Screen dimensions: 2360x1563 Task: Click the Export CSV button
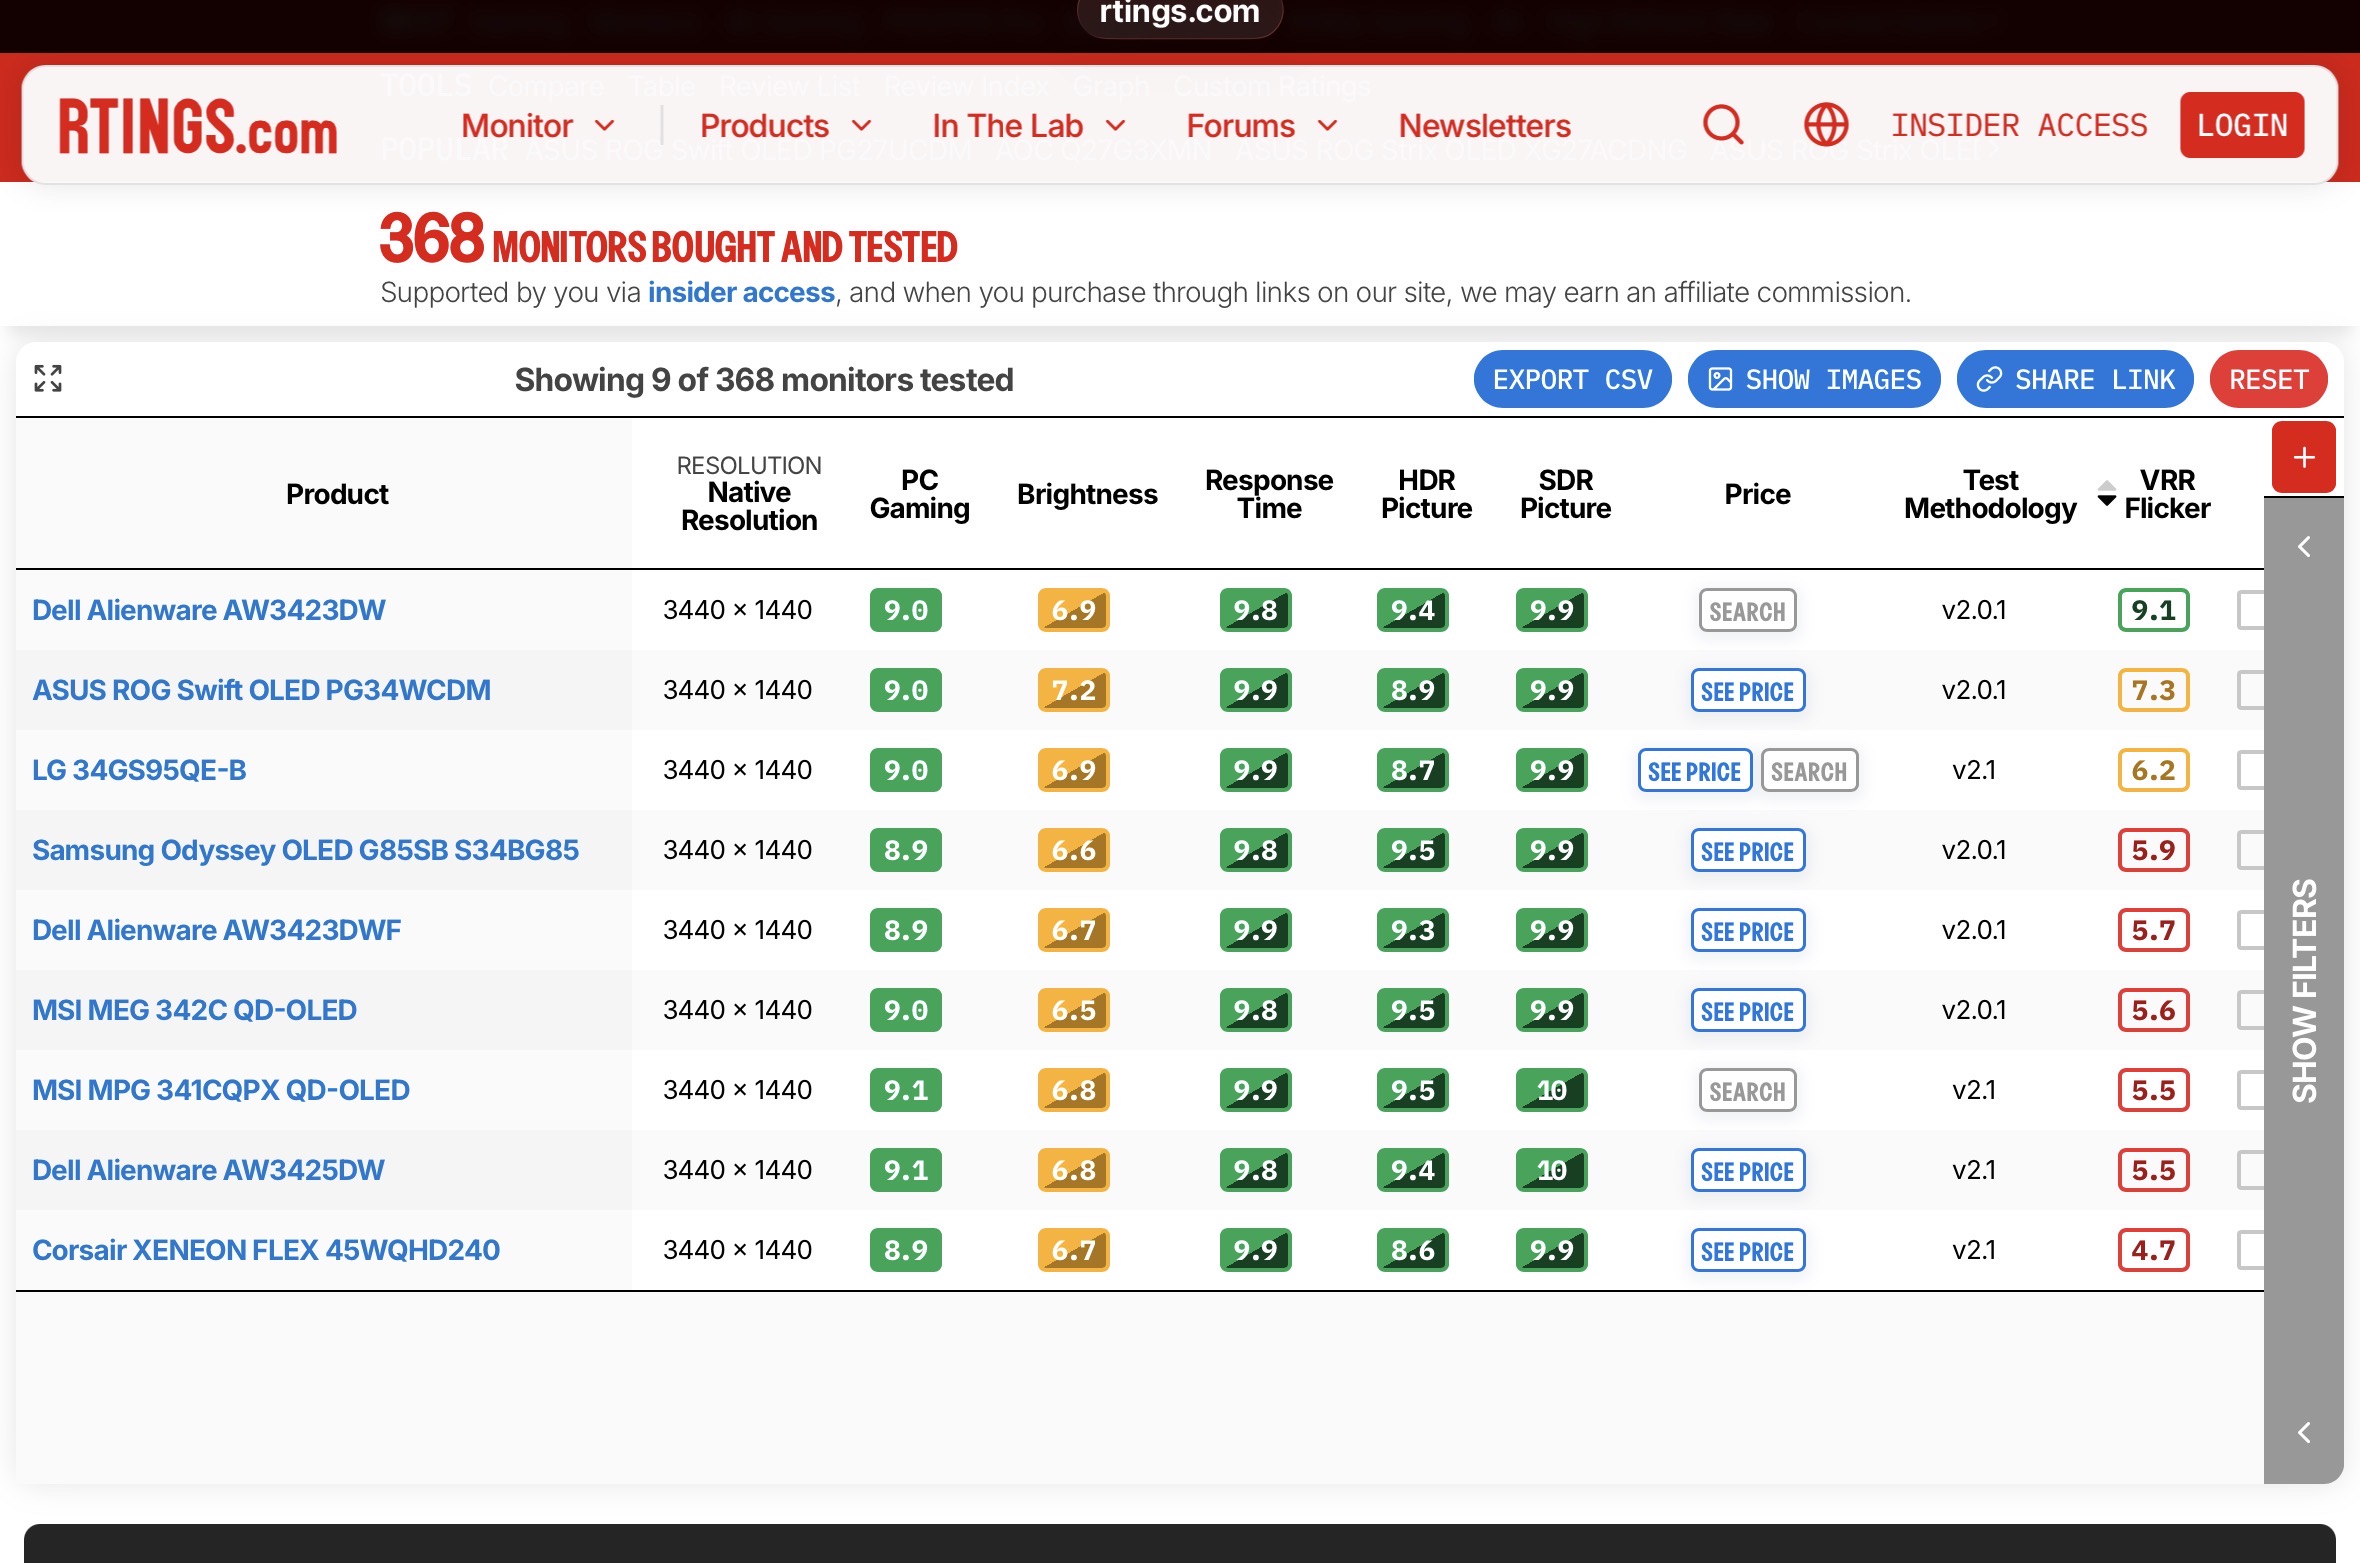click(1571, 379)
